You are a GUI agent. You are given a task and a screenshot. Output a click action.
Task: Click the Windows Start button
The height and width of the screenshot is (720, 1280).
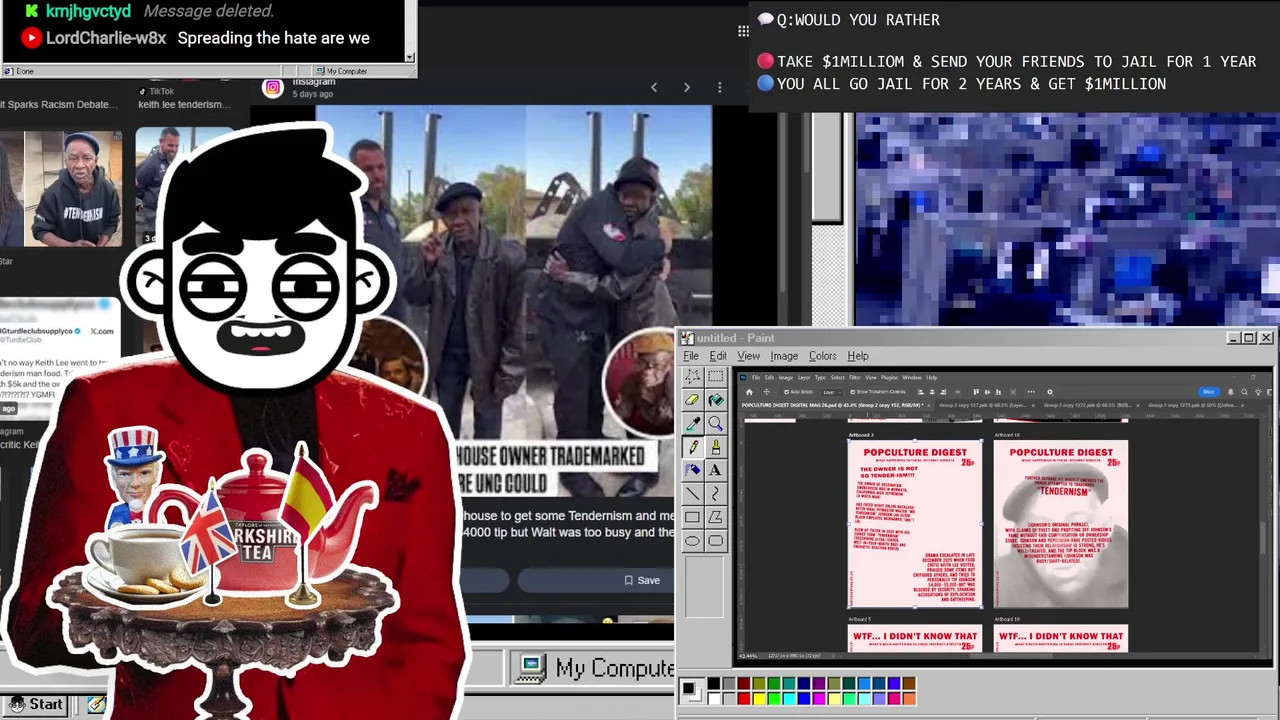point(35,704)
